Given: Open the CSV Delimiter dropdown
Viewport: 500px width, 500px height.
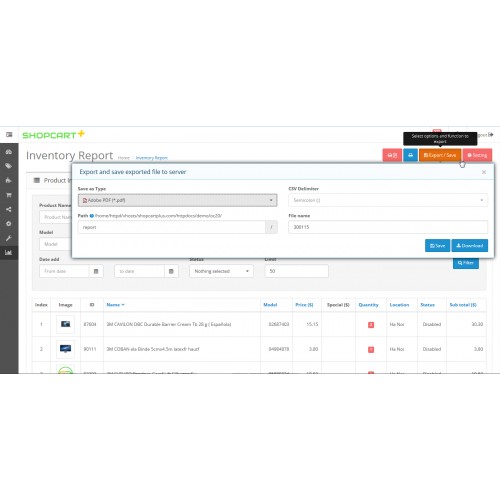Looking at the screenshot, I should point(388,200).
